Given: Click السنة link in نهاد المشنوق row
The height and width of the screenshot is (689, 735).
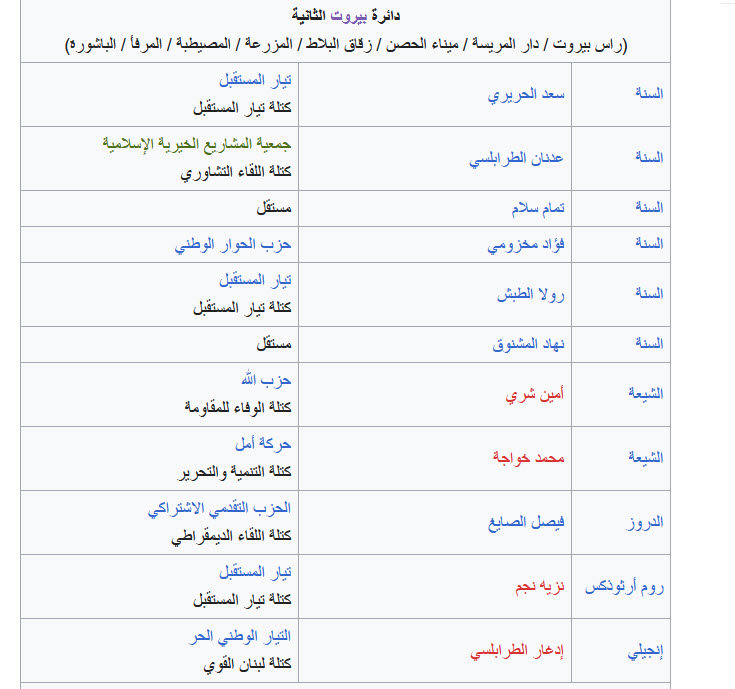Looking at the screenshot, I should coord(649,344).
